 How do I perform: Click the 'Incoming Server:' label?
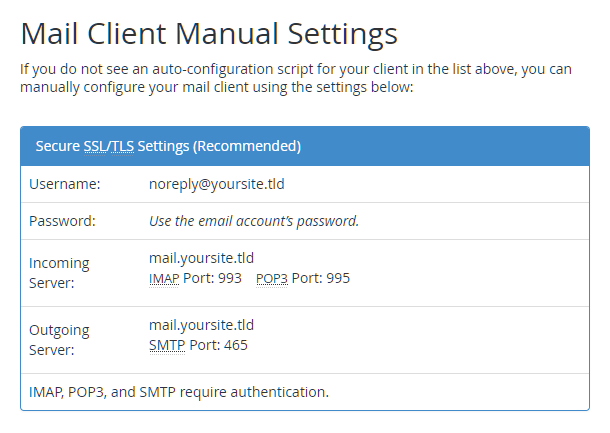[59, 273]
